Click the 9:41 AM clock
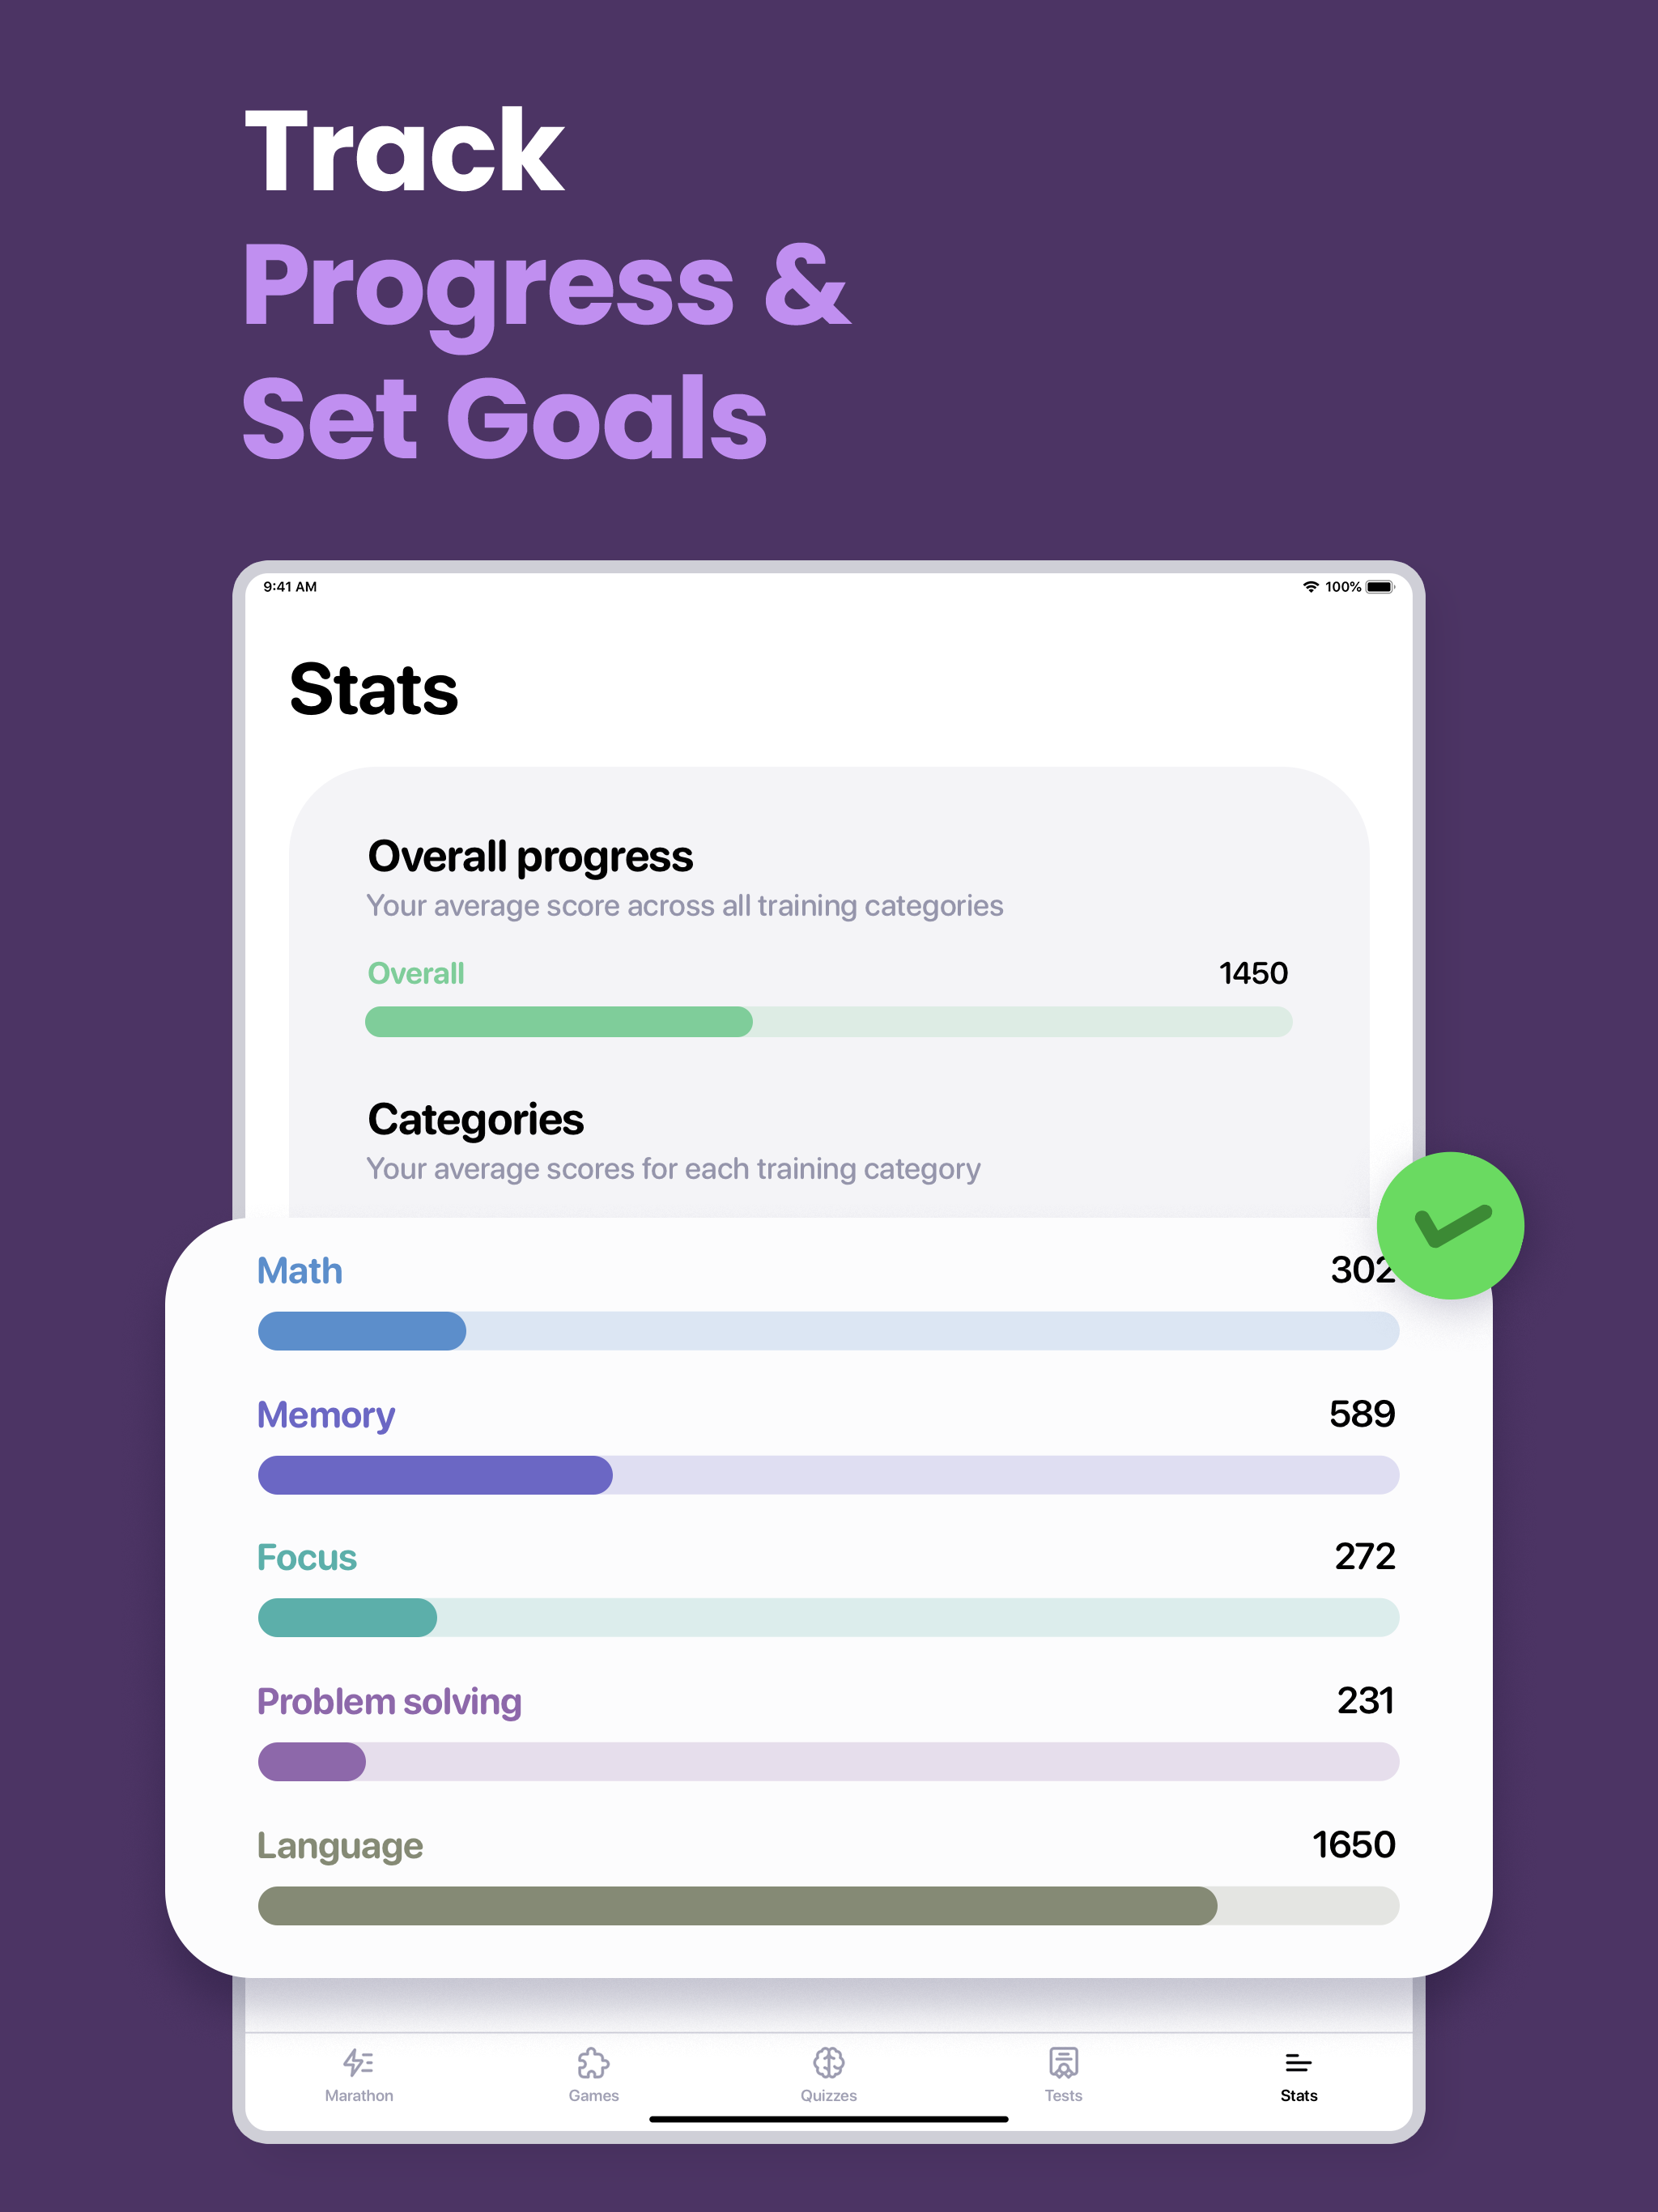 pos(289,587)
